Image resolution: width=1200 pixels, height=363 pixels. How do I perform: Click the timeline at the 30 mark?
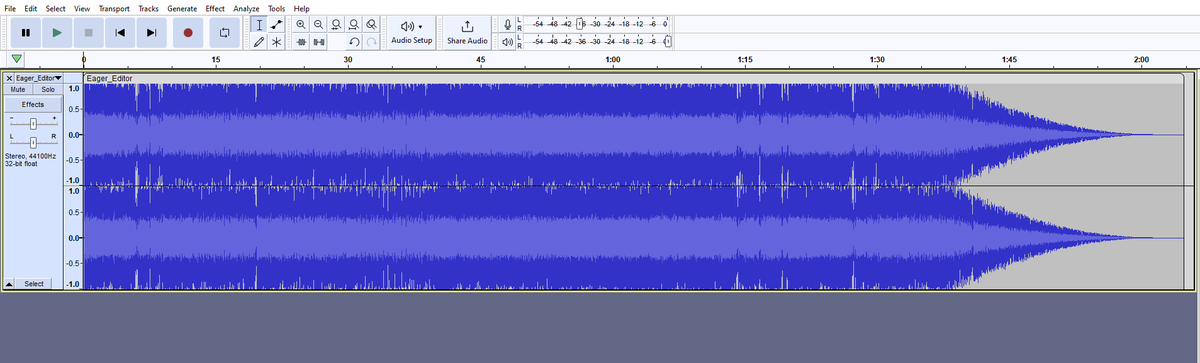tap(348, 61)
